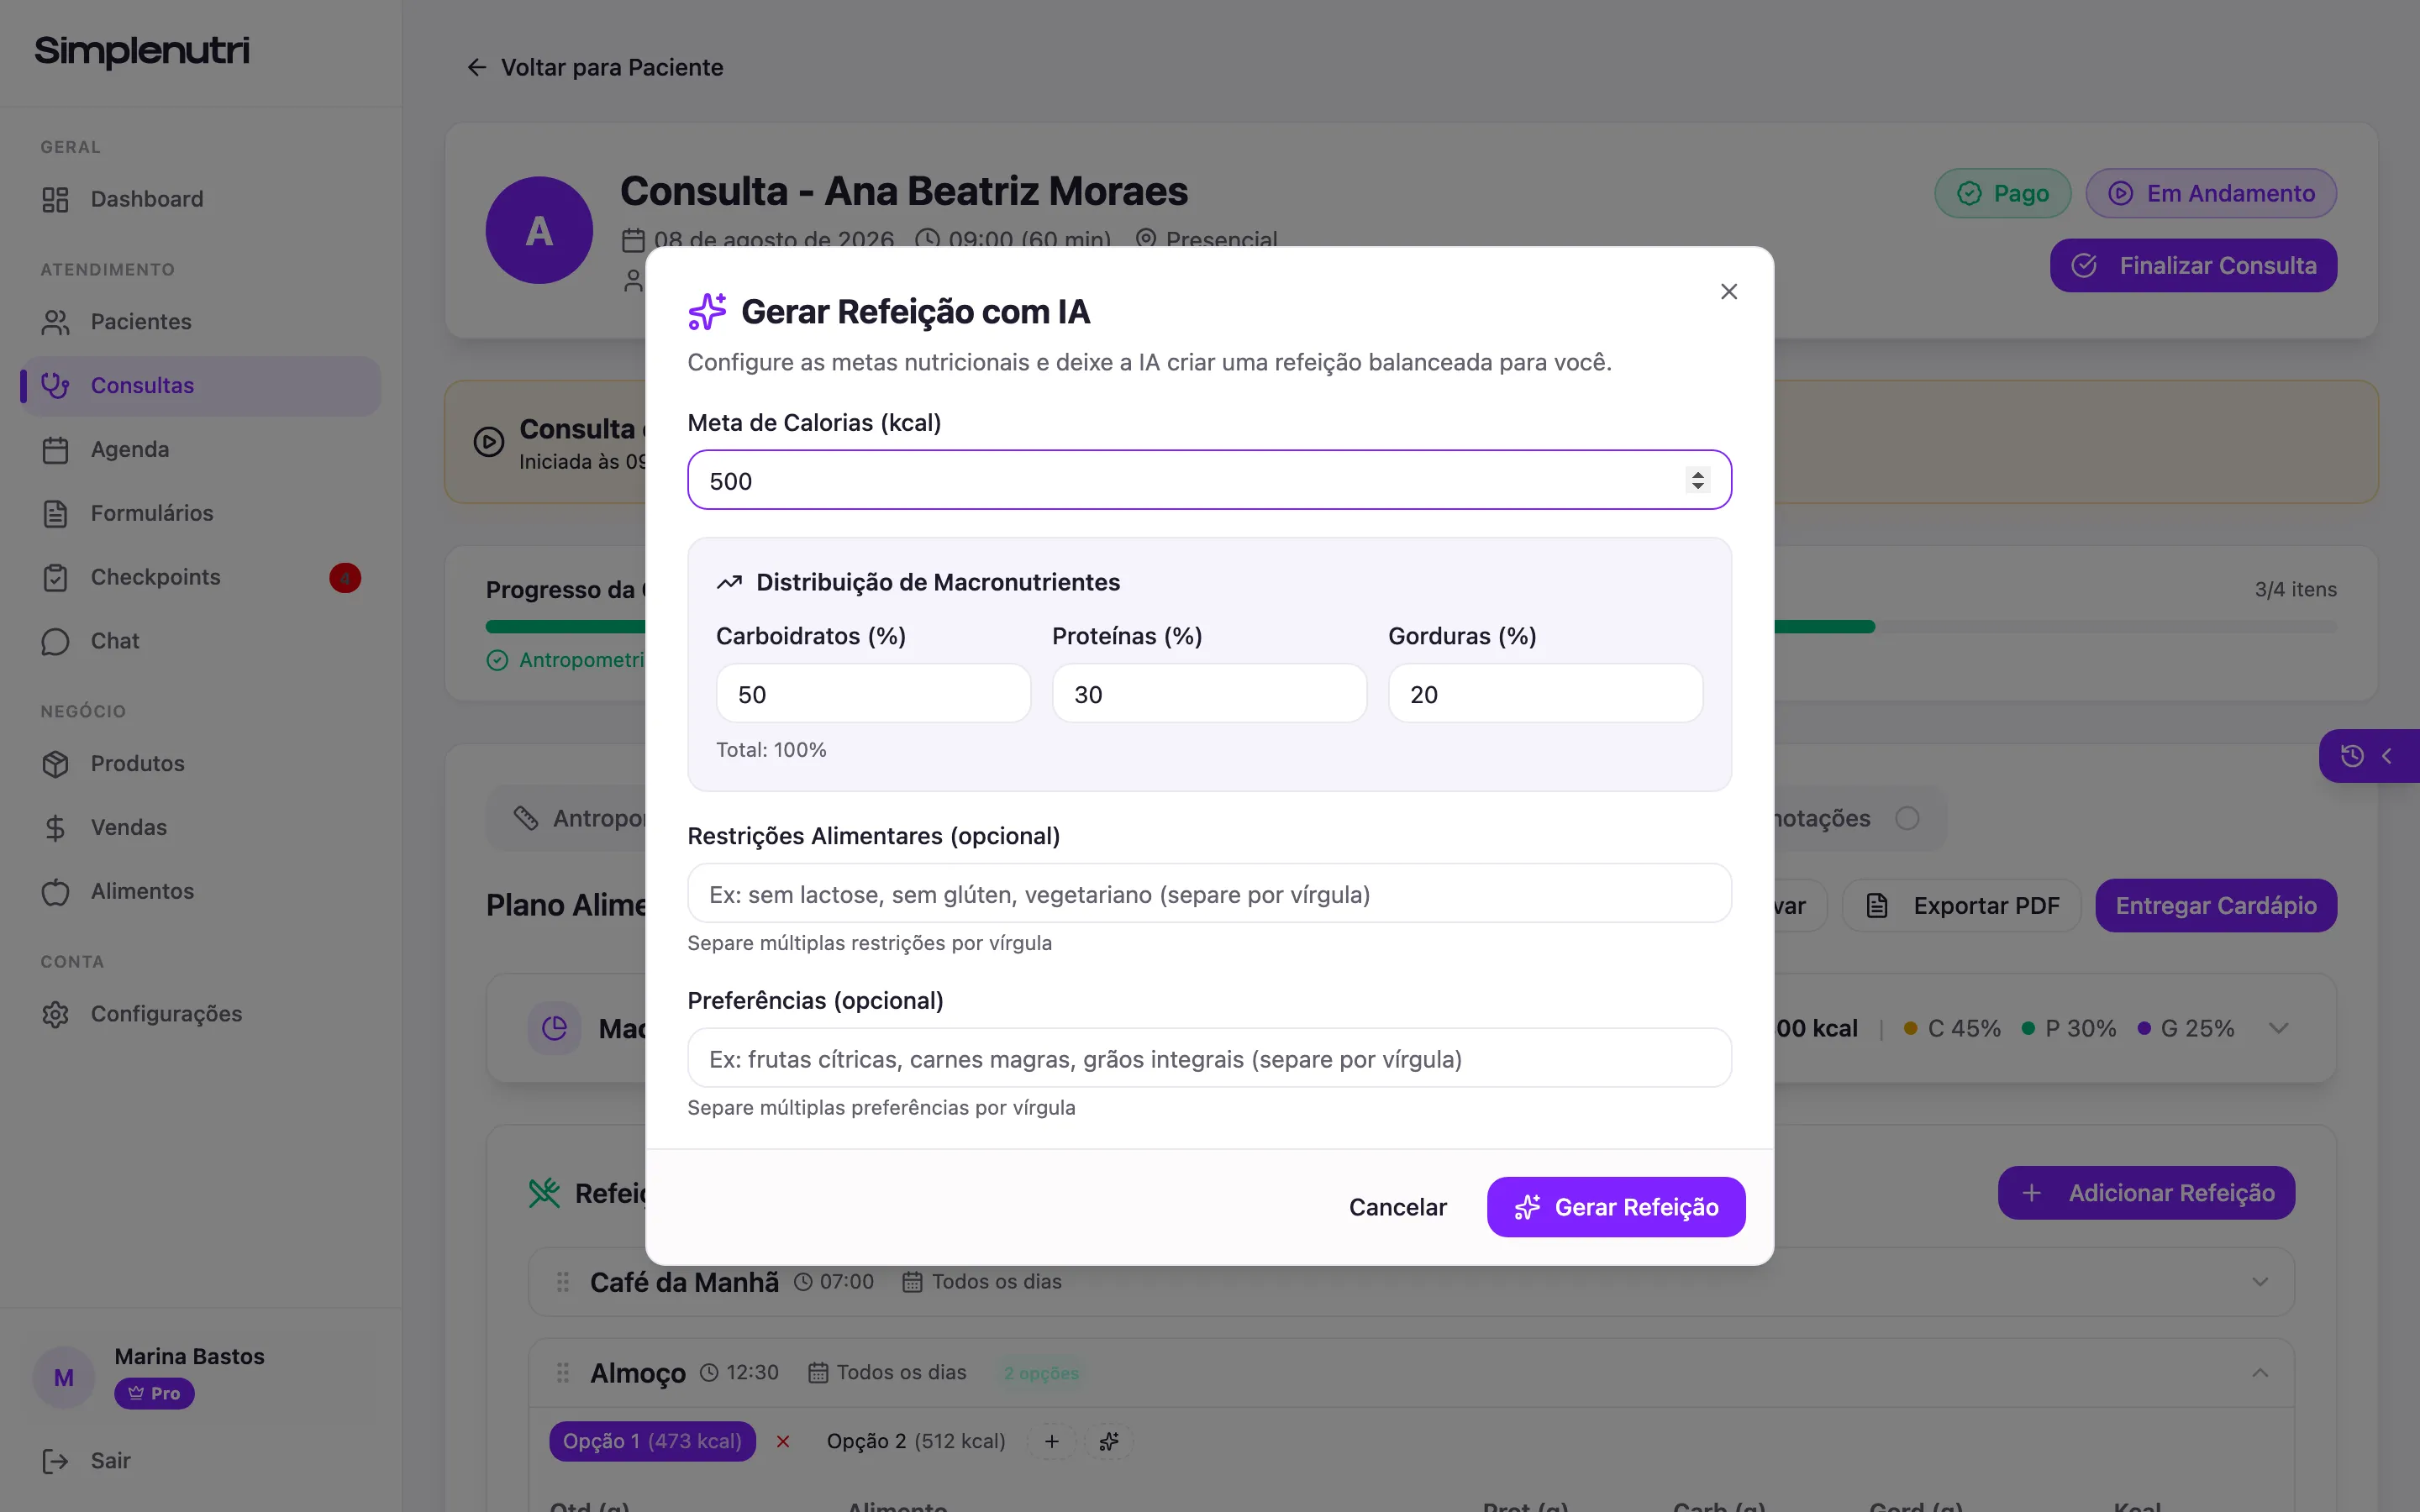Click the Gerar Refeição button
The image size is (2420, 1512).
pos(1615,1207)
